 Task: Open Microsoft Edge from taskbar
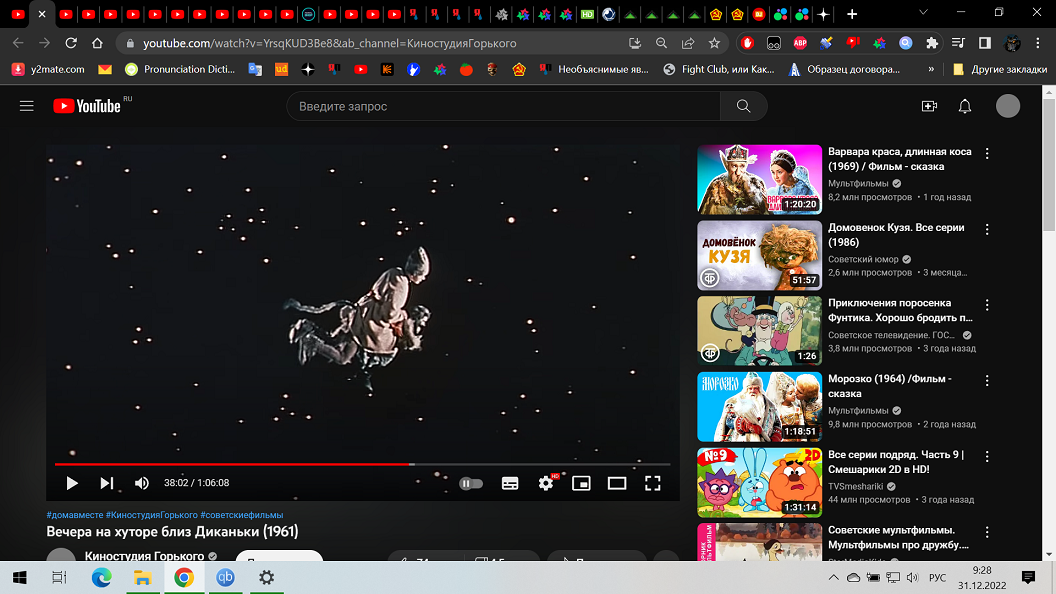tap(102, 578)
